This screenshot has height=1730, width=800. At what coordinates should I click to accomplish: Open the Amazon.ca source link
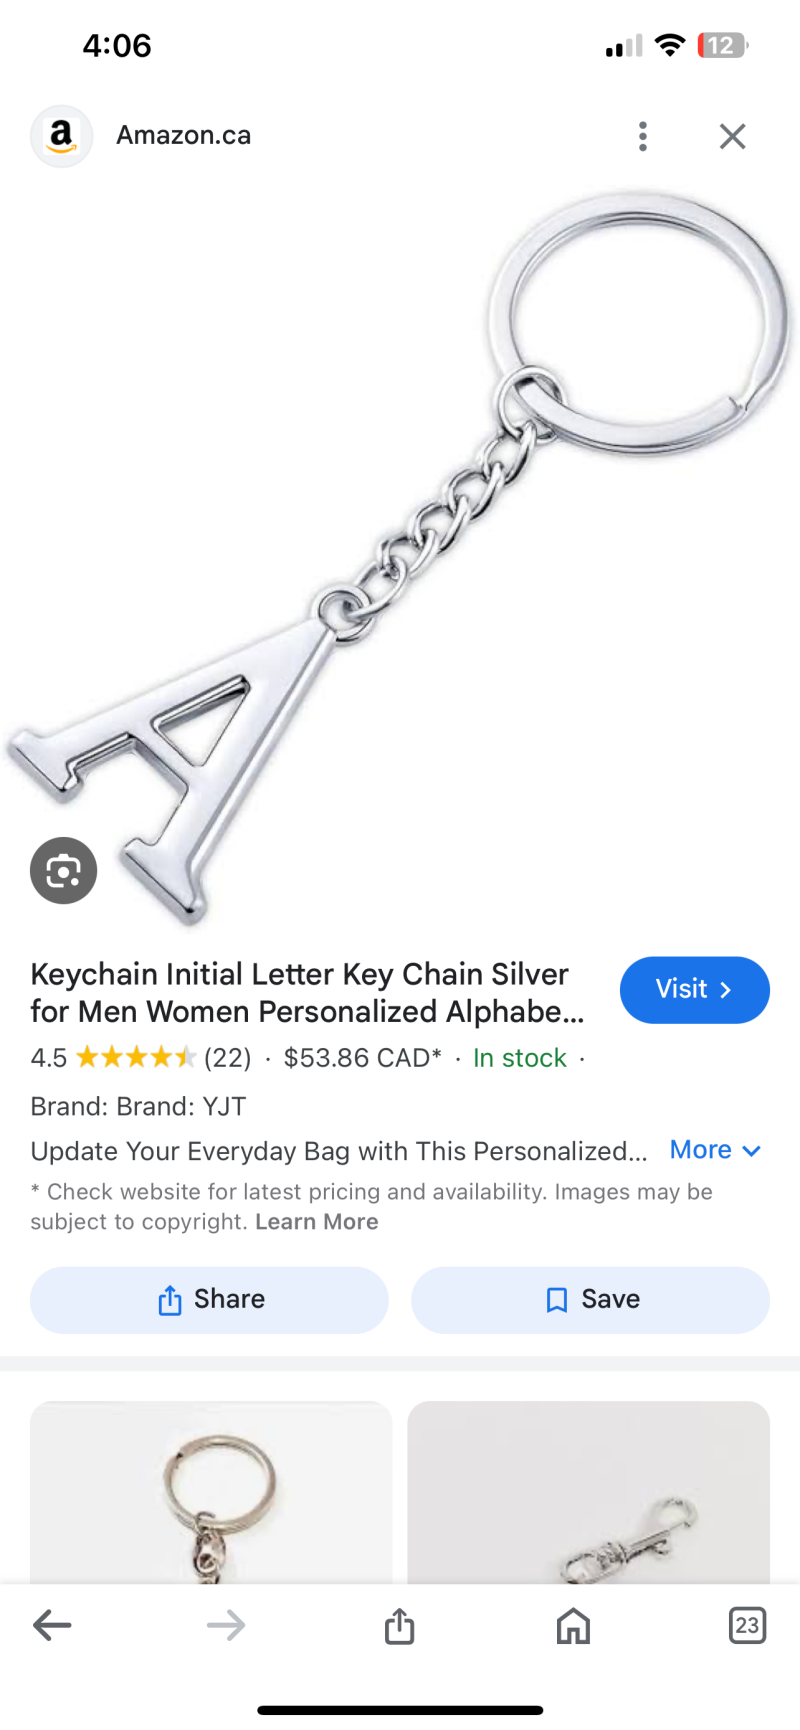[x=184, y=136]
